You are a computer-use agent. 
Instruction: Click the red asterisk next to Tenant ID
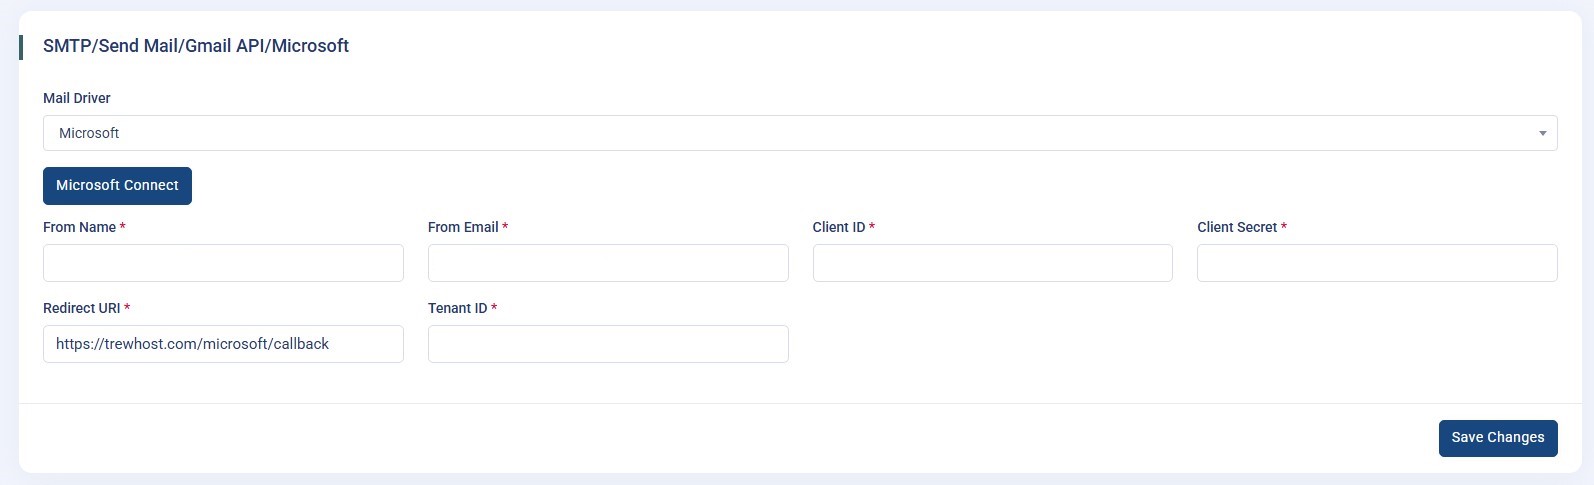pyautogui.click(x=494, y=308)
